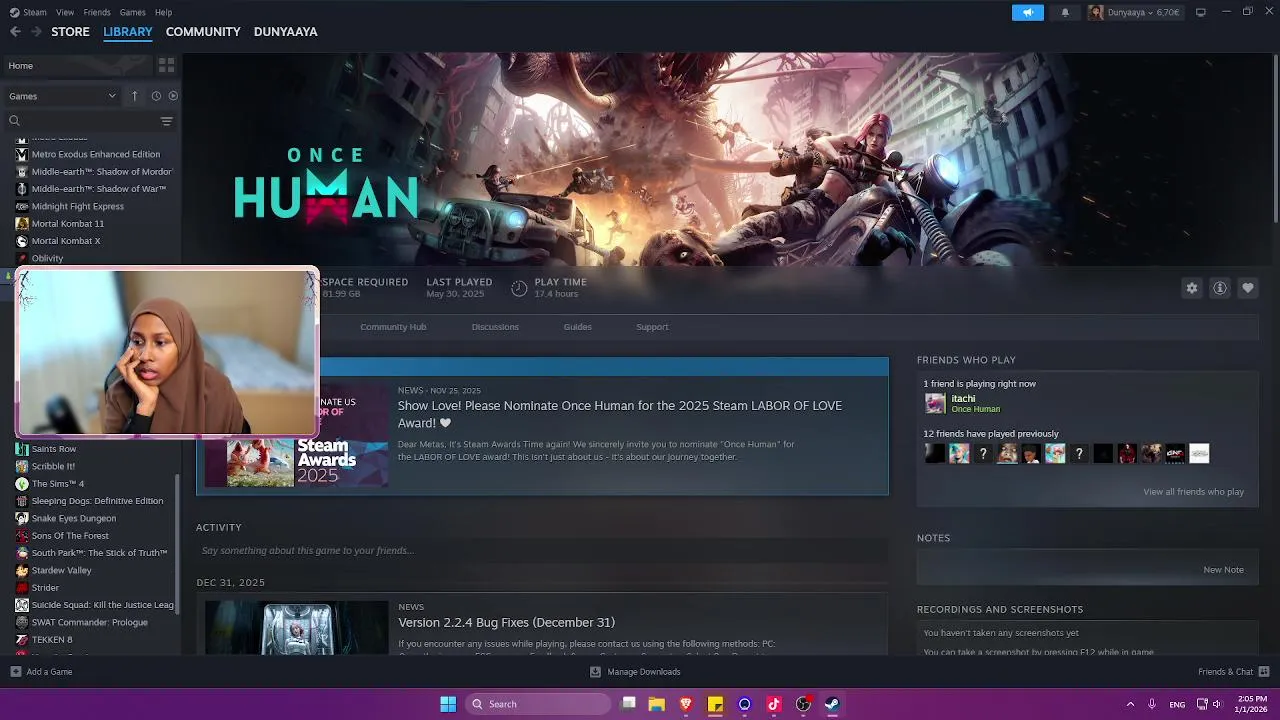This screenshot has height=720, width=1280.
Task: Create a New Note
Action: coord(1223,570)
